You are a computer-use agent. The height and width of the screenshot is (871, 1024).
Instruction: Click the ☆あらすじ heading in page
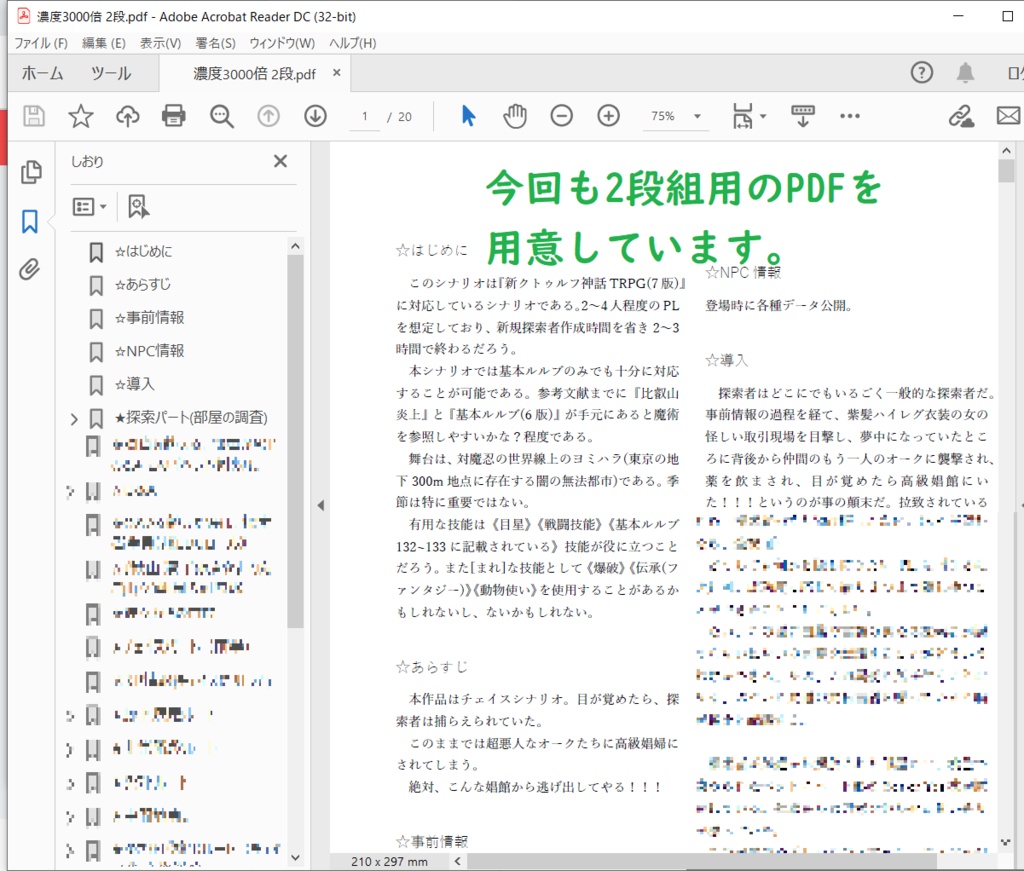[x=432, y=667]
